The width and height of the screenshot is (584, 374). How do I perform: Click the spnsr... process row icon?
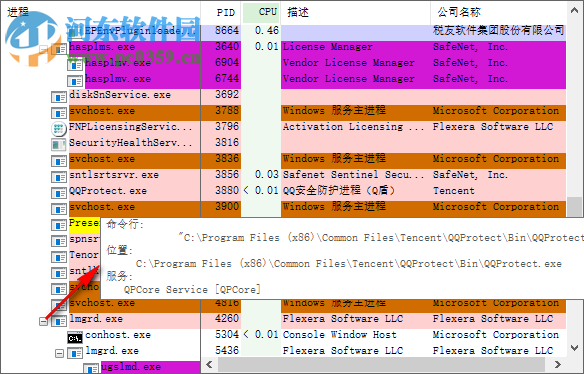59,241
